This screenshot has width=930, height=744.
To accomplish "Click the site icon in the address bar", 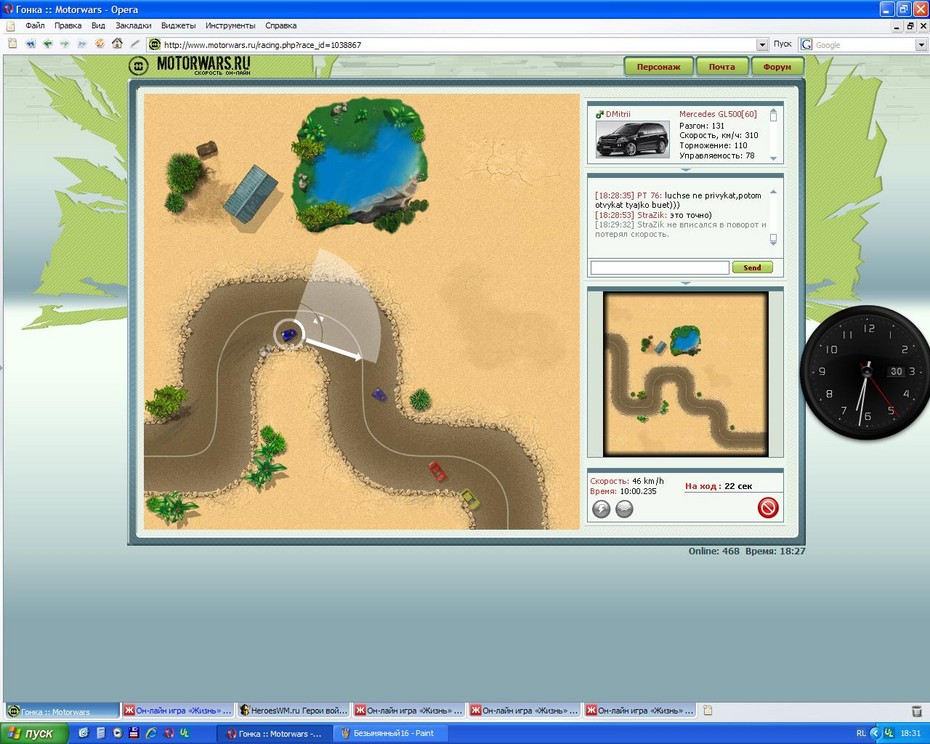I will (154, 44).
